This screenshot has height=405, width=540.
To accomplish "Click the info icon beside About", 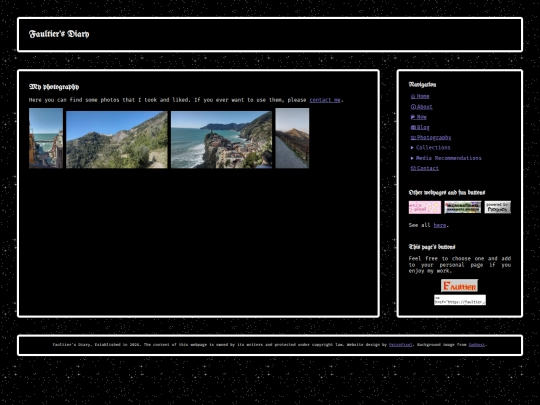I will [413, 107].
